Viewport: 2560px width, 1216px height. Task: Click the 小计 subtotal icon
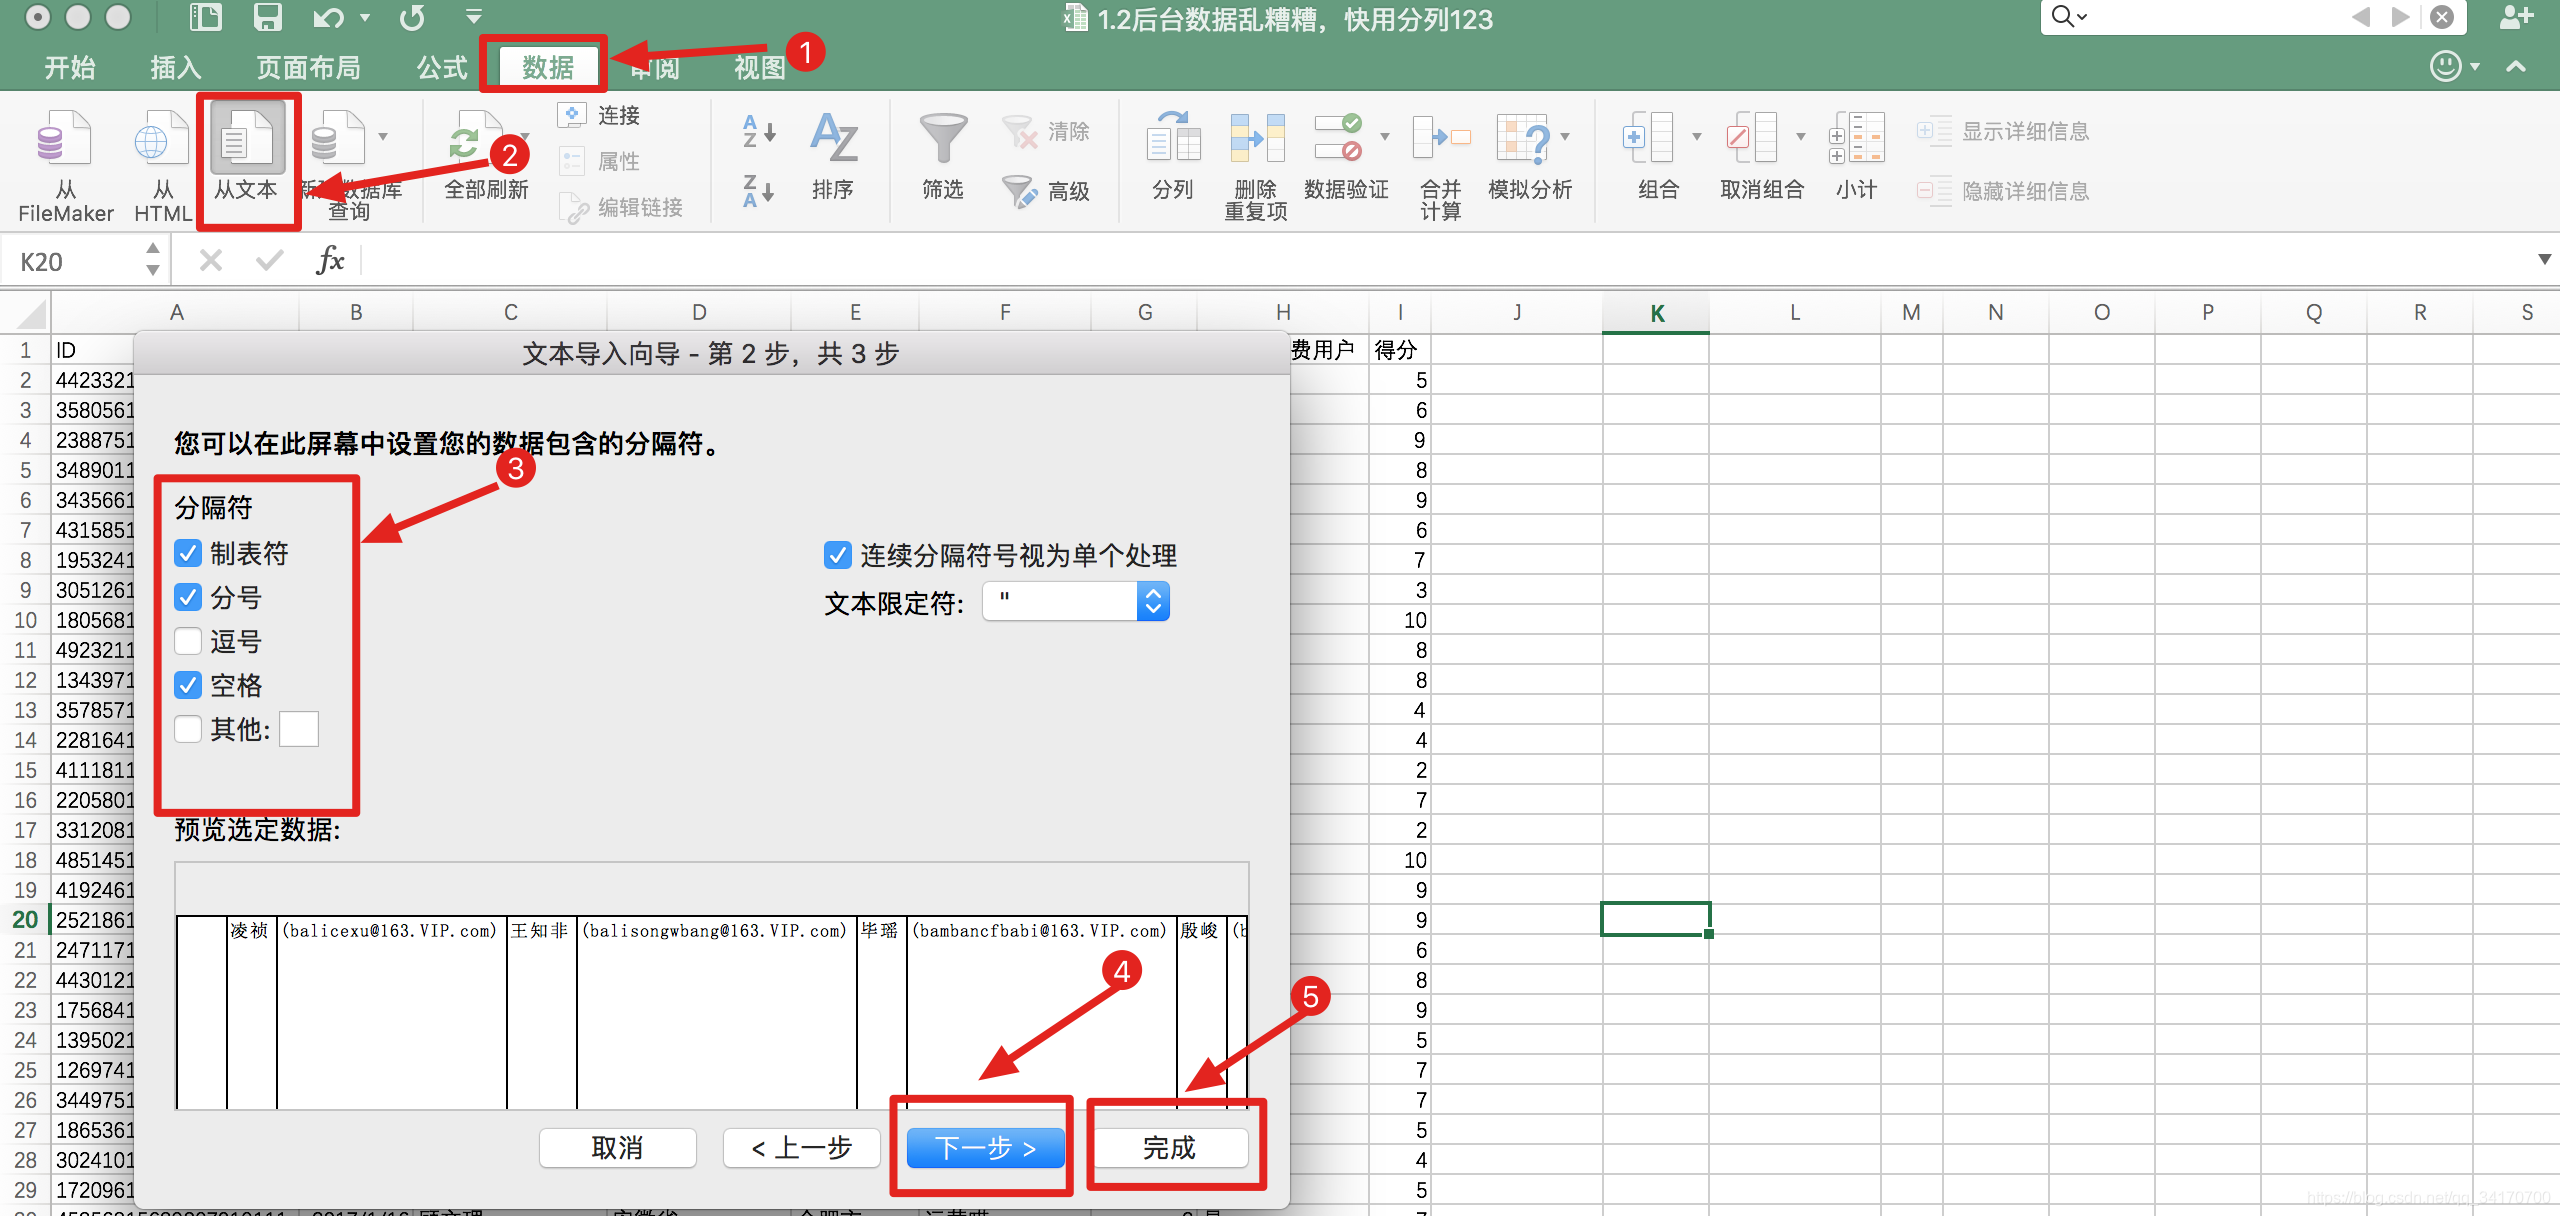[x=1857, y=138]
